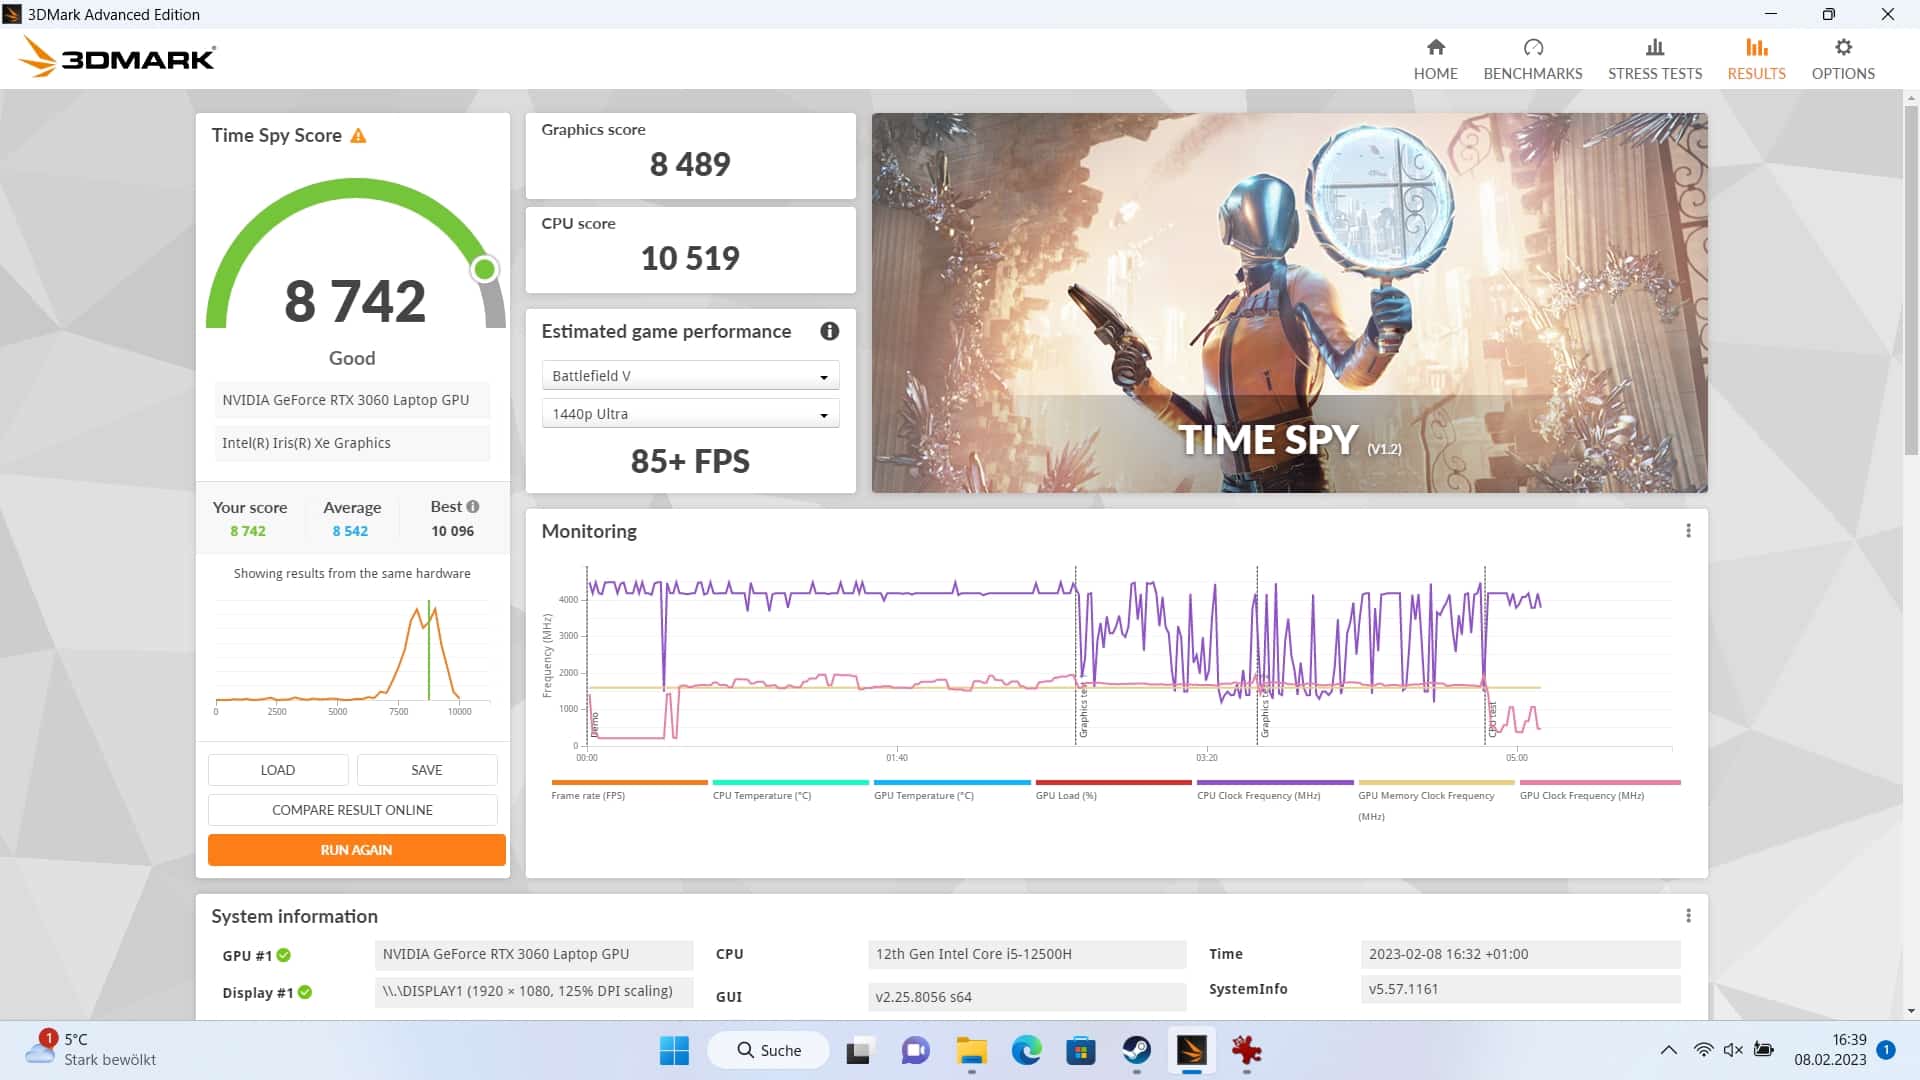Expand the 1440p Ultra resolution dropdown
The image size is (1920, 1080).
(690, 414)
